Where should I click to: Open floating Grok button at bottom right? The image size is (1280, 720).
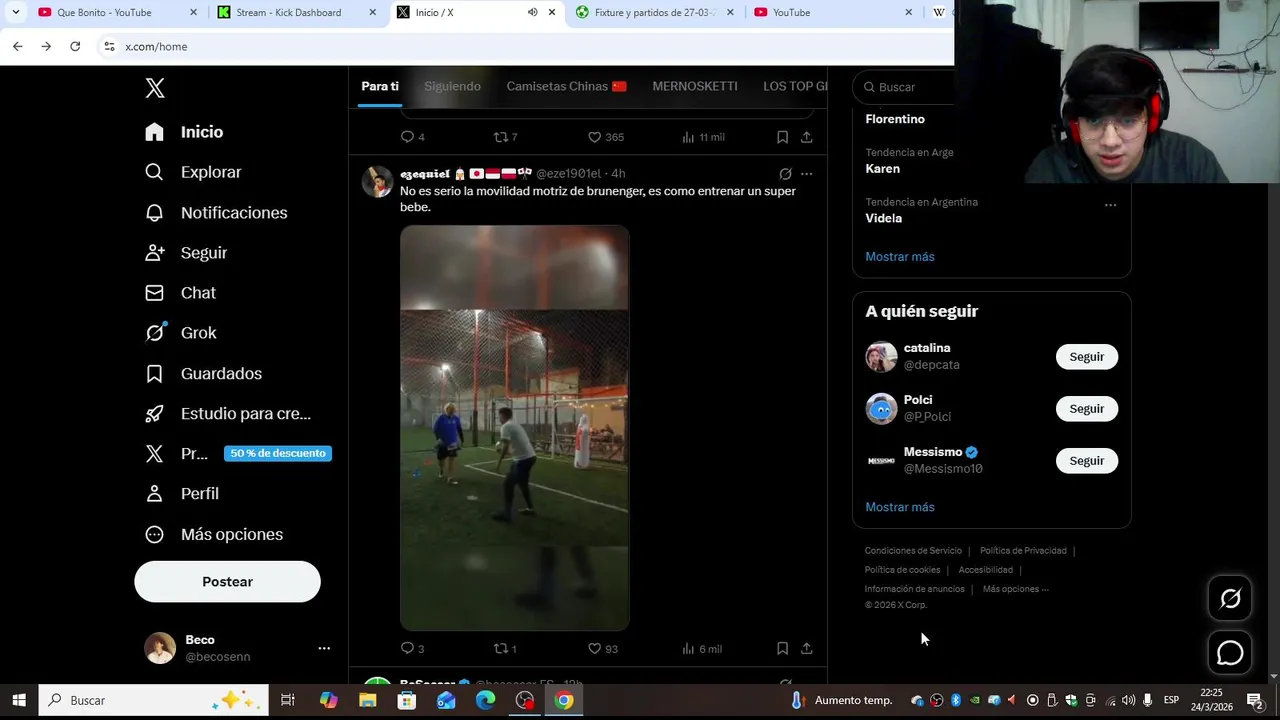1230,598
